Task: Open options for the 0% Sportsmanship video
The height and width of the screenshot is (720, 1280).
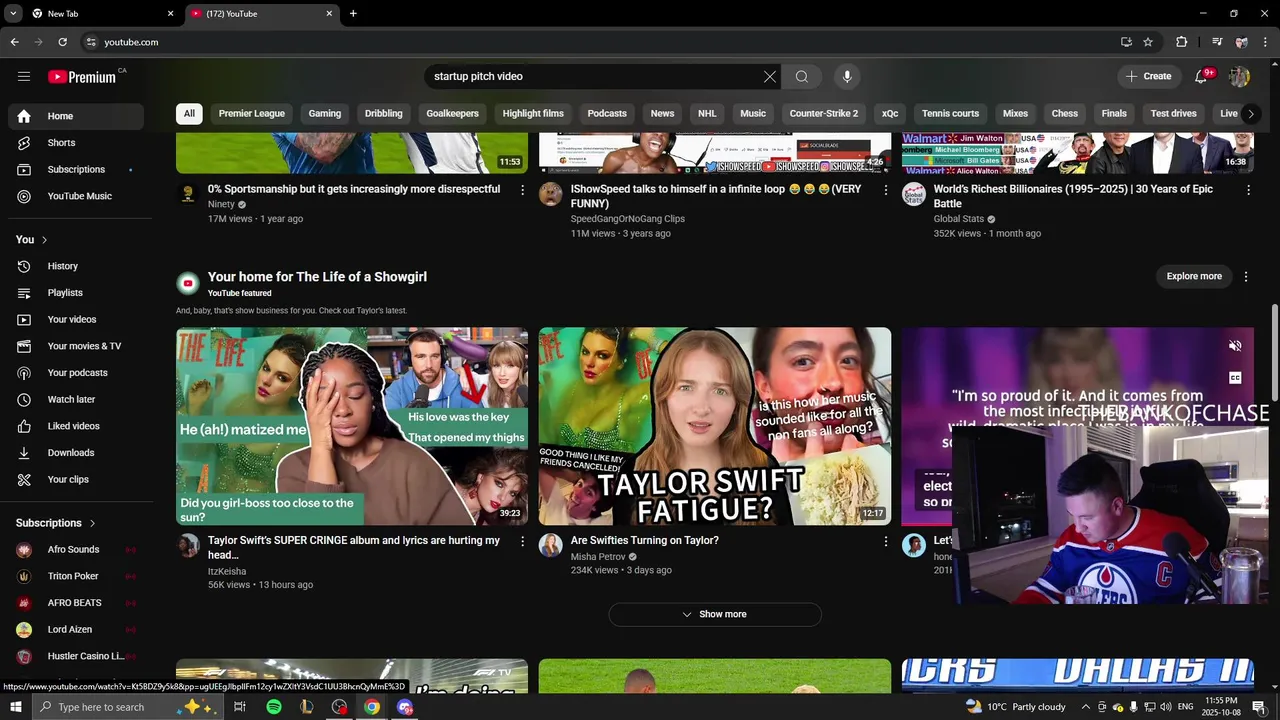Action: click(522, 189)
